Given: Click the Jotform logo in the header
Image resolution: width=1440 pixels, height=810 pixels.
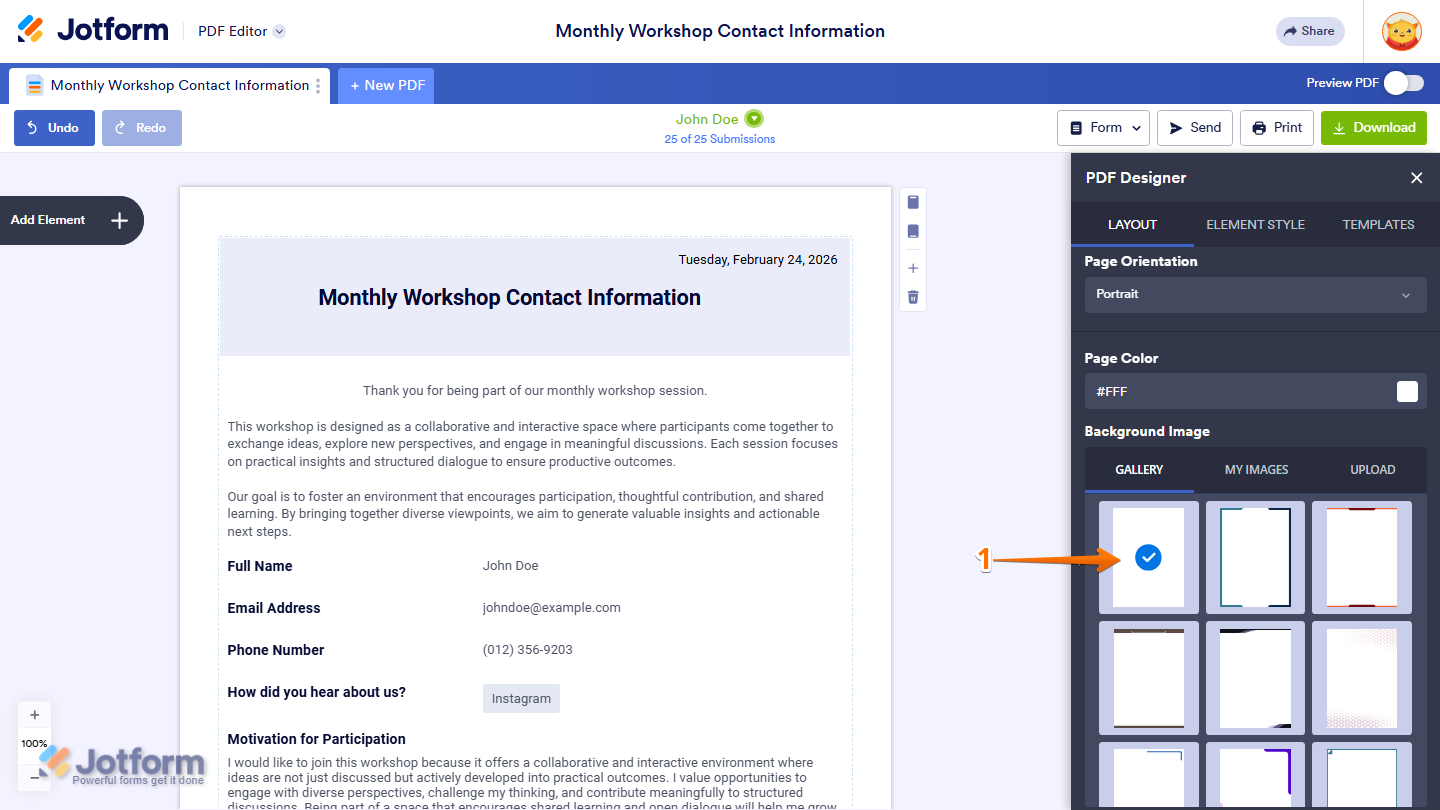Looking at the screenshot, I should coord(93,30).
